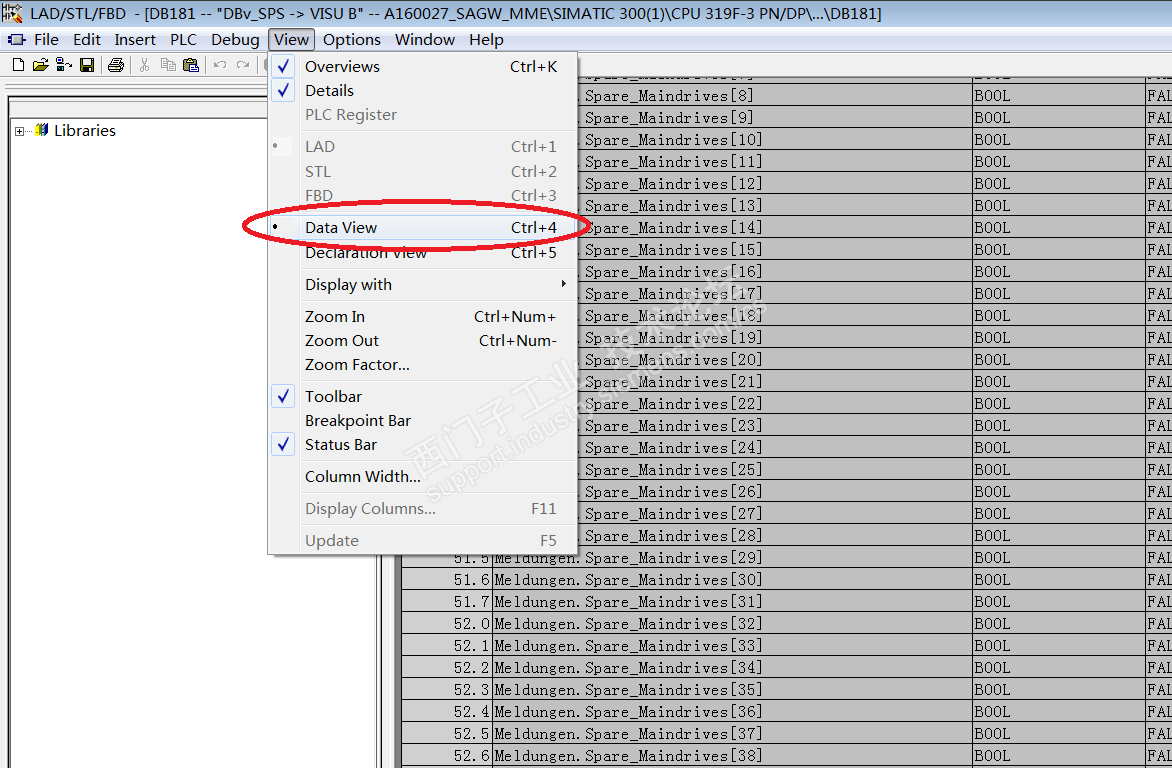Click the Cut scissors toolbar icon
This screenshot has height=768, width=1172.
(144, 65)
